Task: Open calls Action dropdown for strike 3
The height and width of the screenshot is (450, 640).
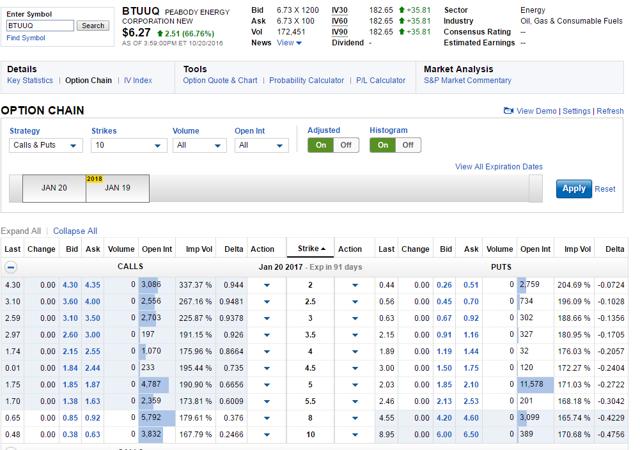Action: point(267,318)
